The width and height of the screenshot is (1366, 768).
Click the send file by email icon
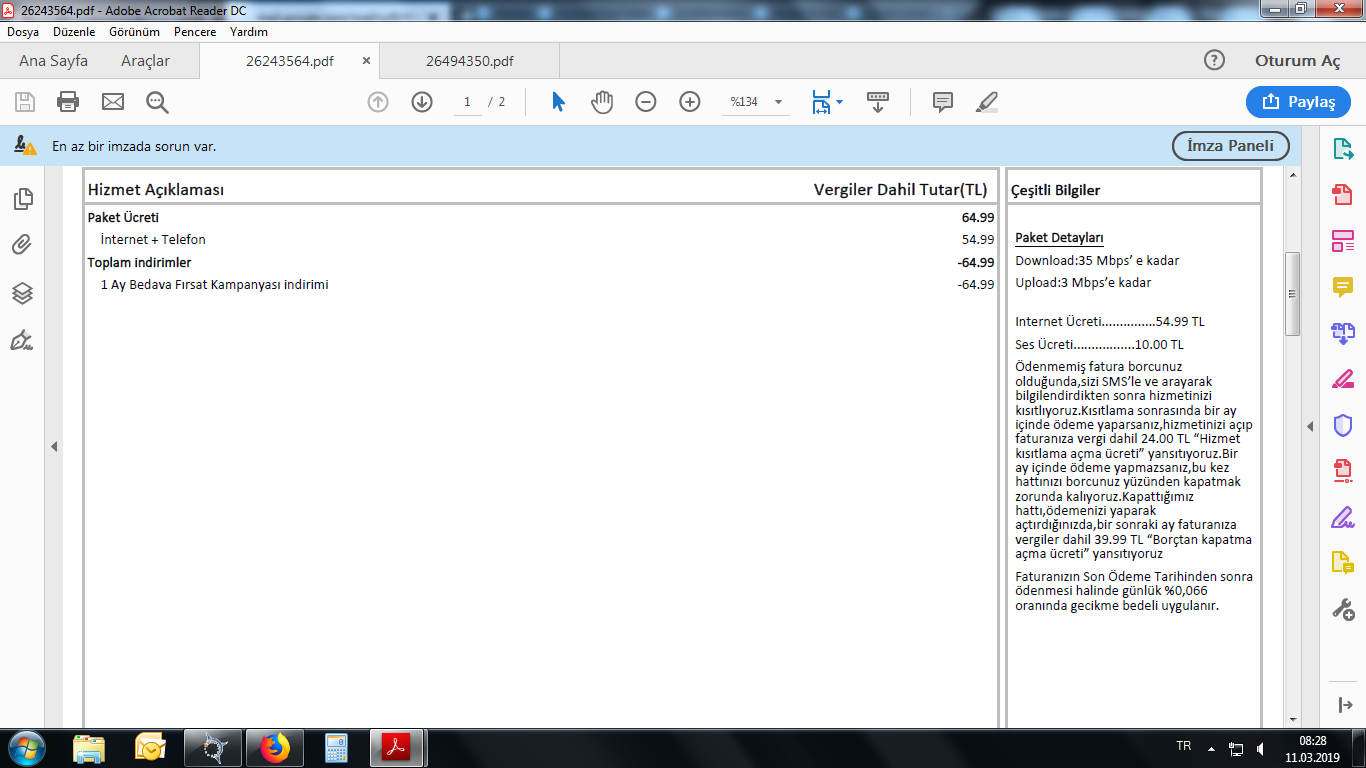[113, 102]
